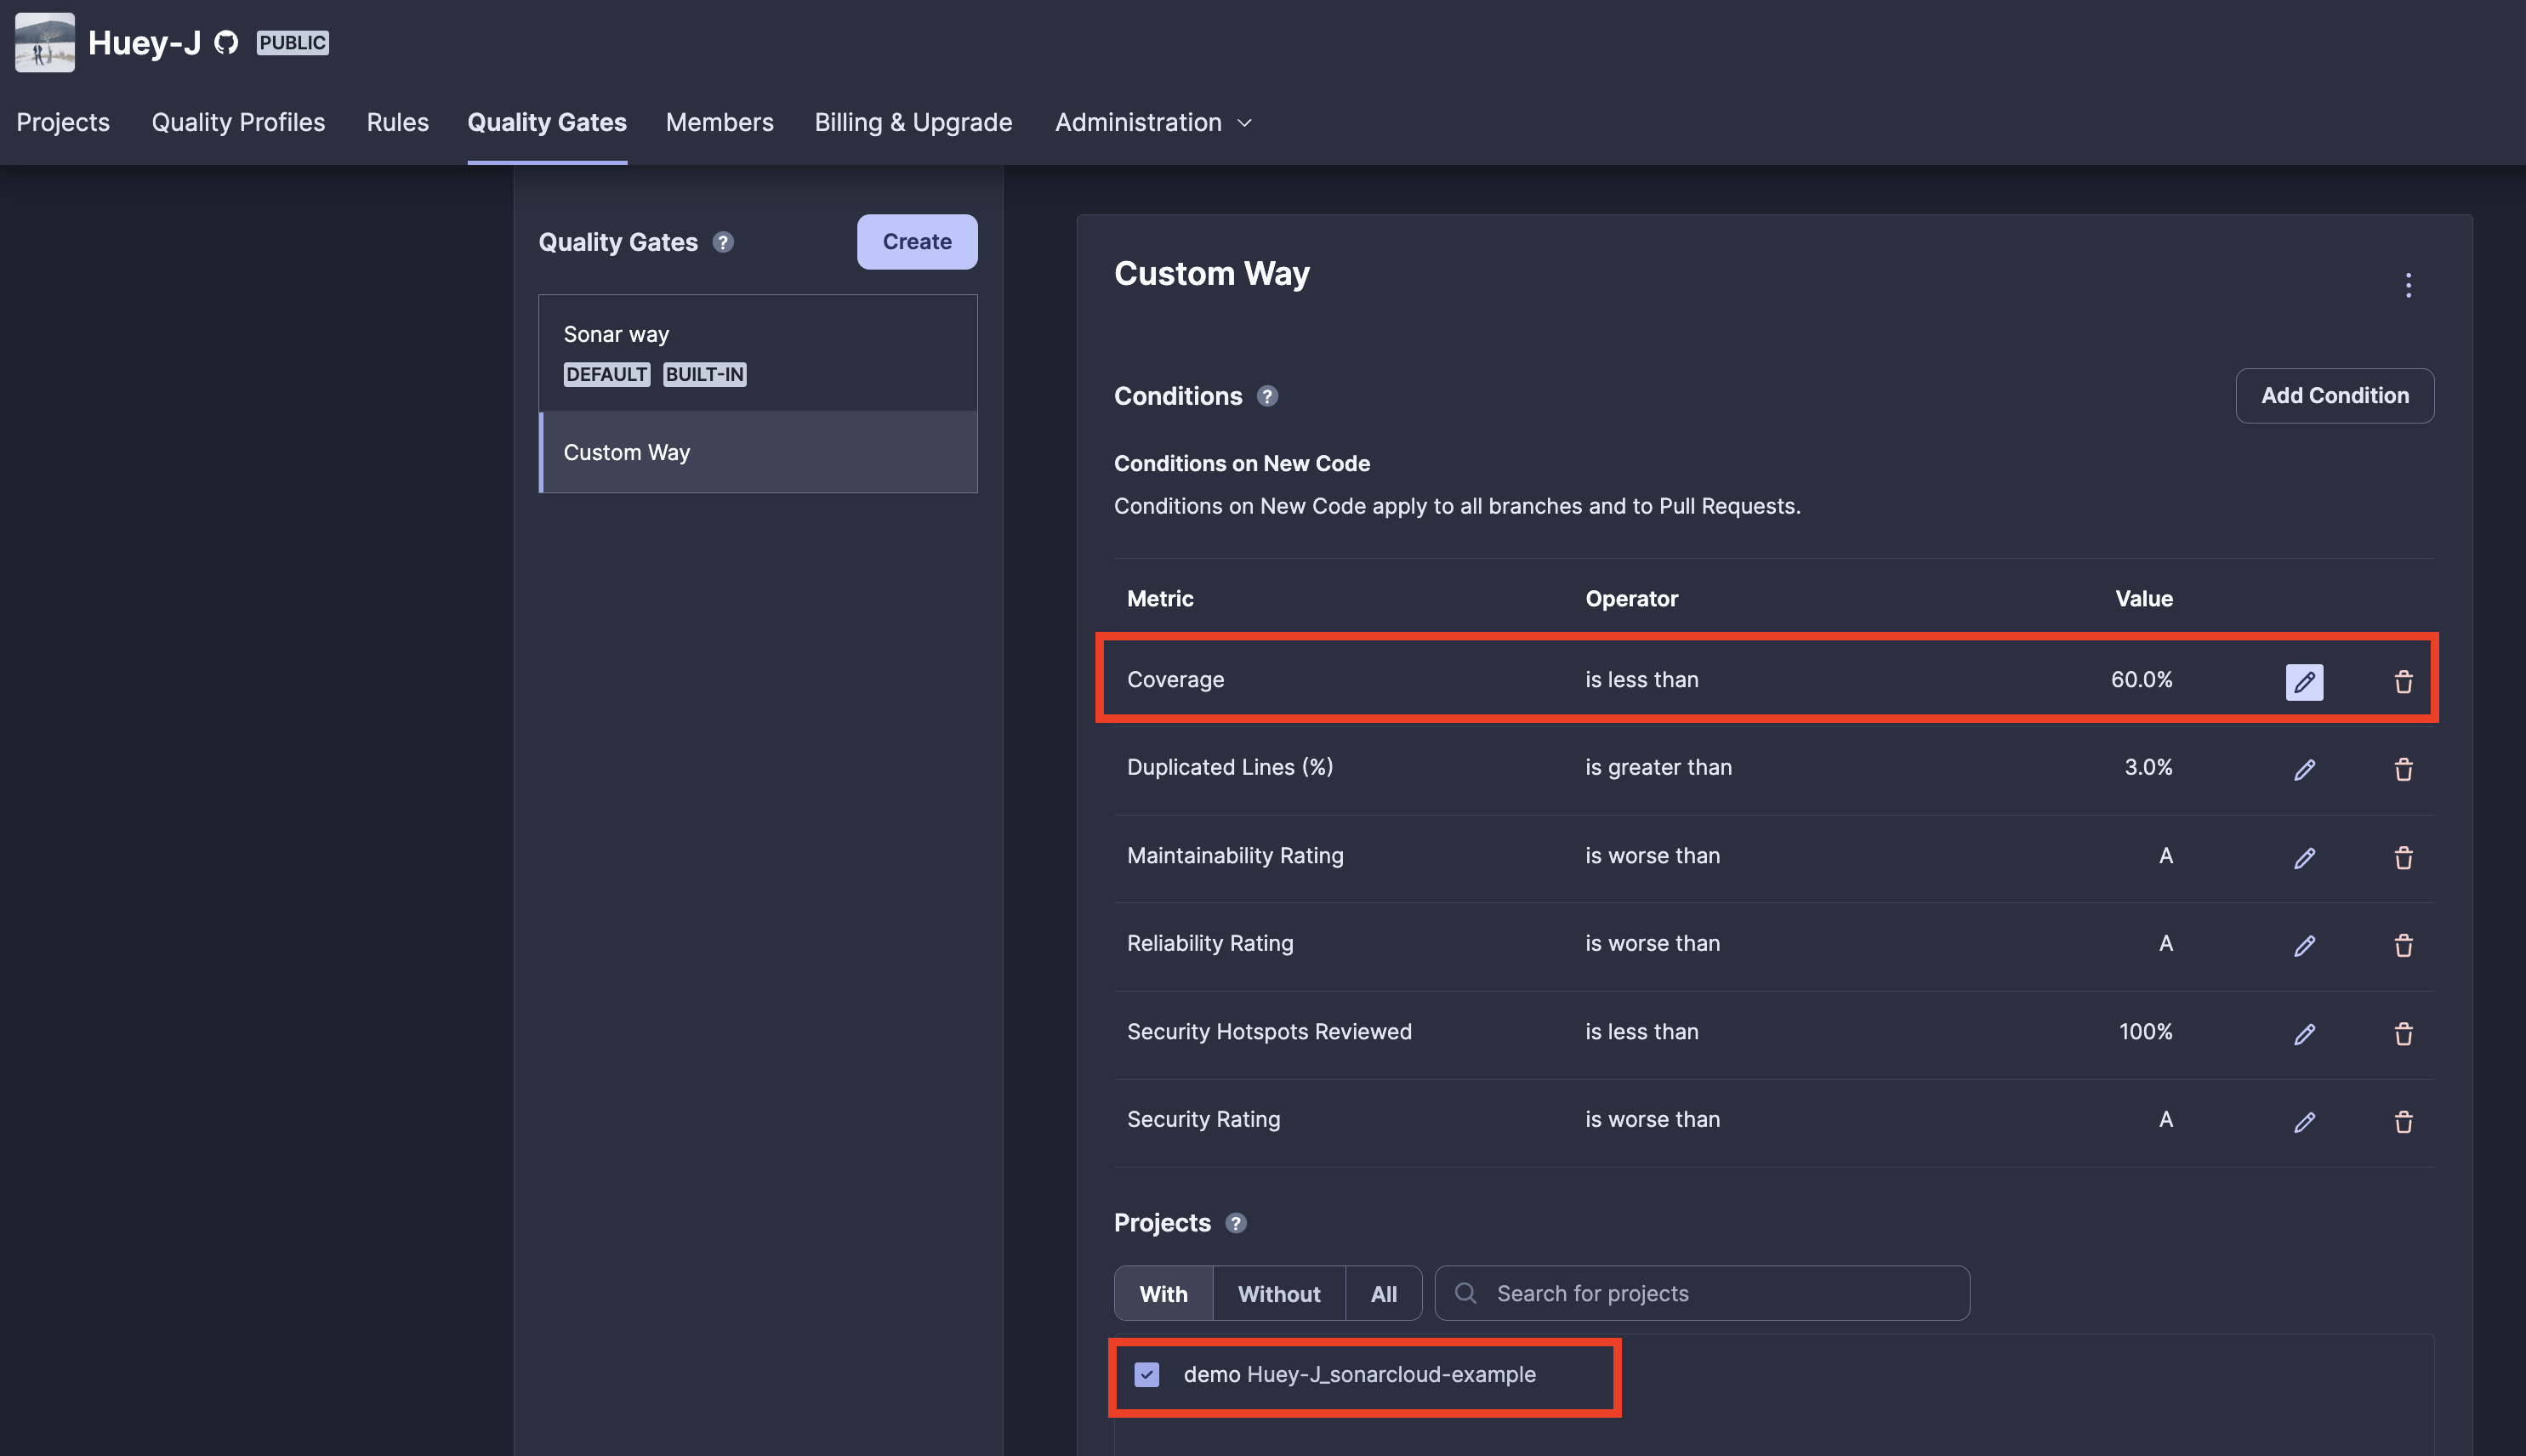Open Custom Way three-dot actions menu
The height and width of the screenshot is (1456, 2526).
(x=2407, y=285)
